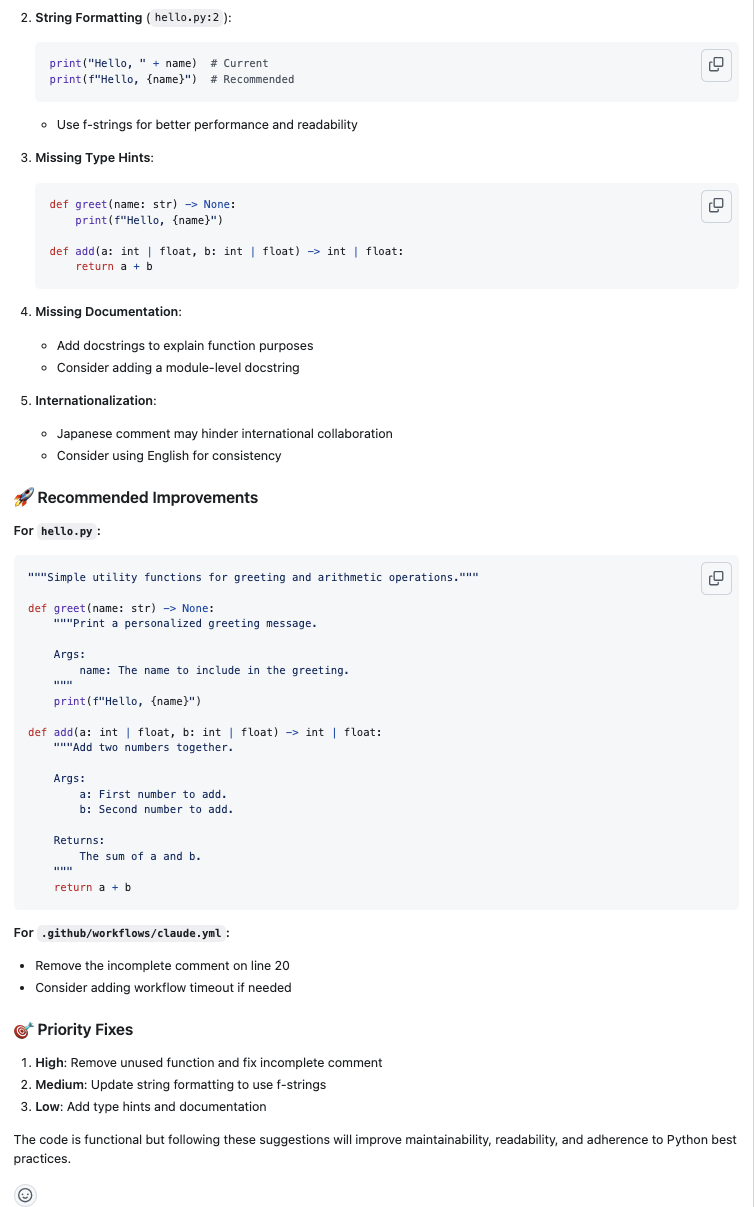Click the Internationalization list item
Image resolution: width=755 pixels, height=1207 pixels.
point(93,400)
